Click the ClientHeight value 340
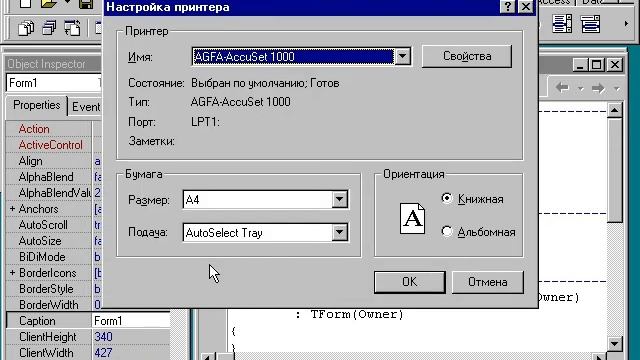Viewport: 640px width, 360px height. click(103, 337)
